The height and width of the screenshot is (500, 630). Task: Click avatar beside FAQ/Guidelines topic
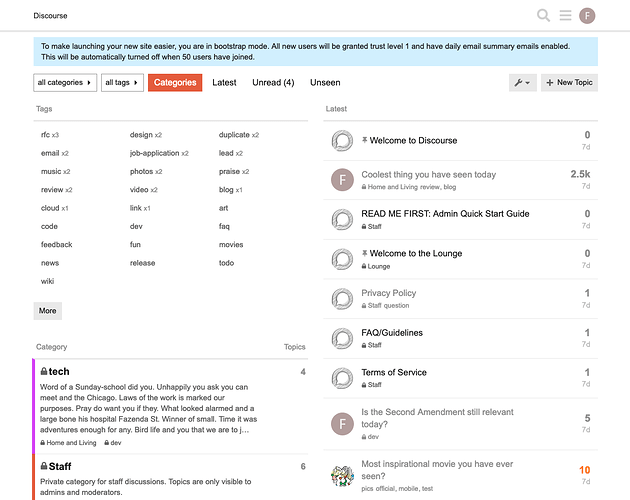click(x=342, y=338)
